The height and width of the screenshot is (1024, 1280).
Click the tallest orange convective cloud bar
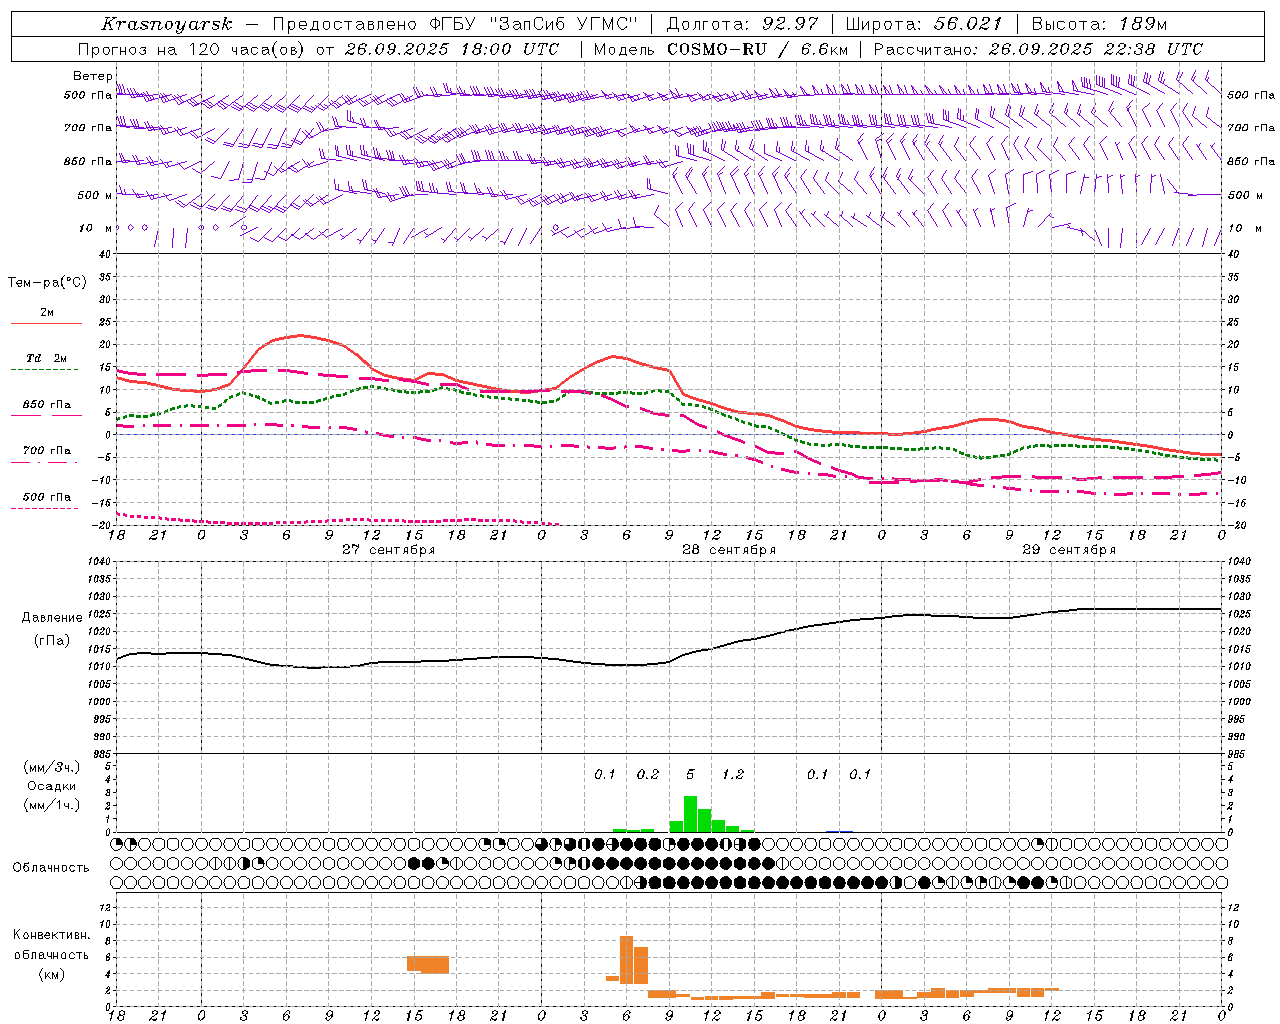point(627,960)
